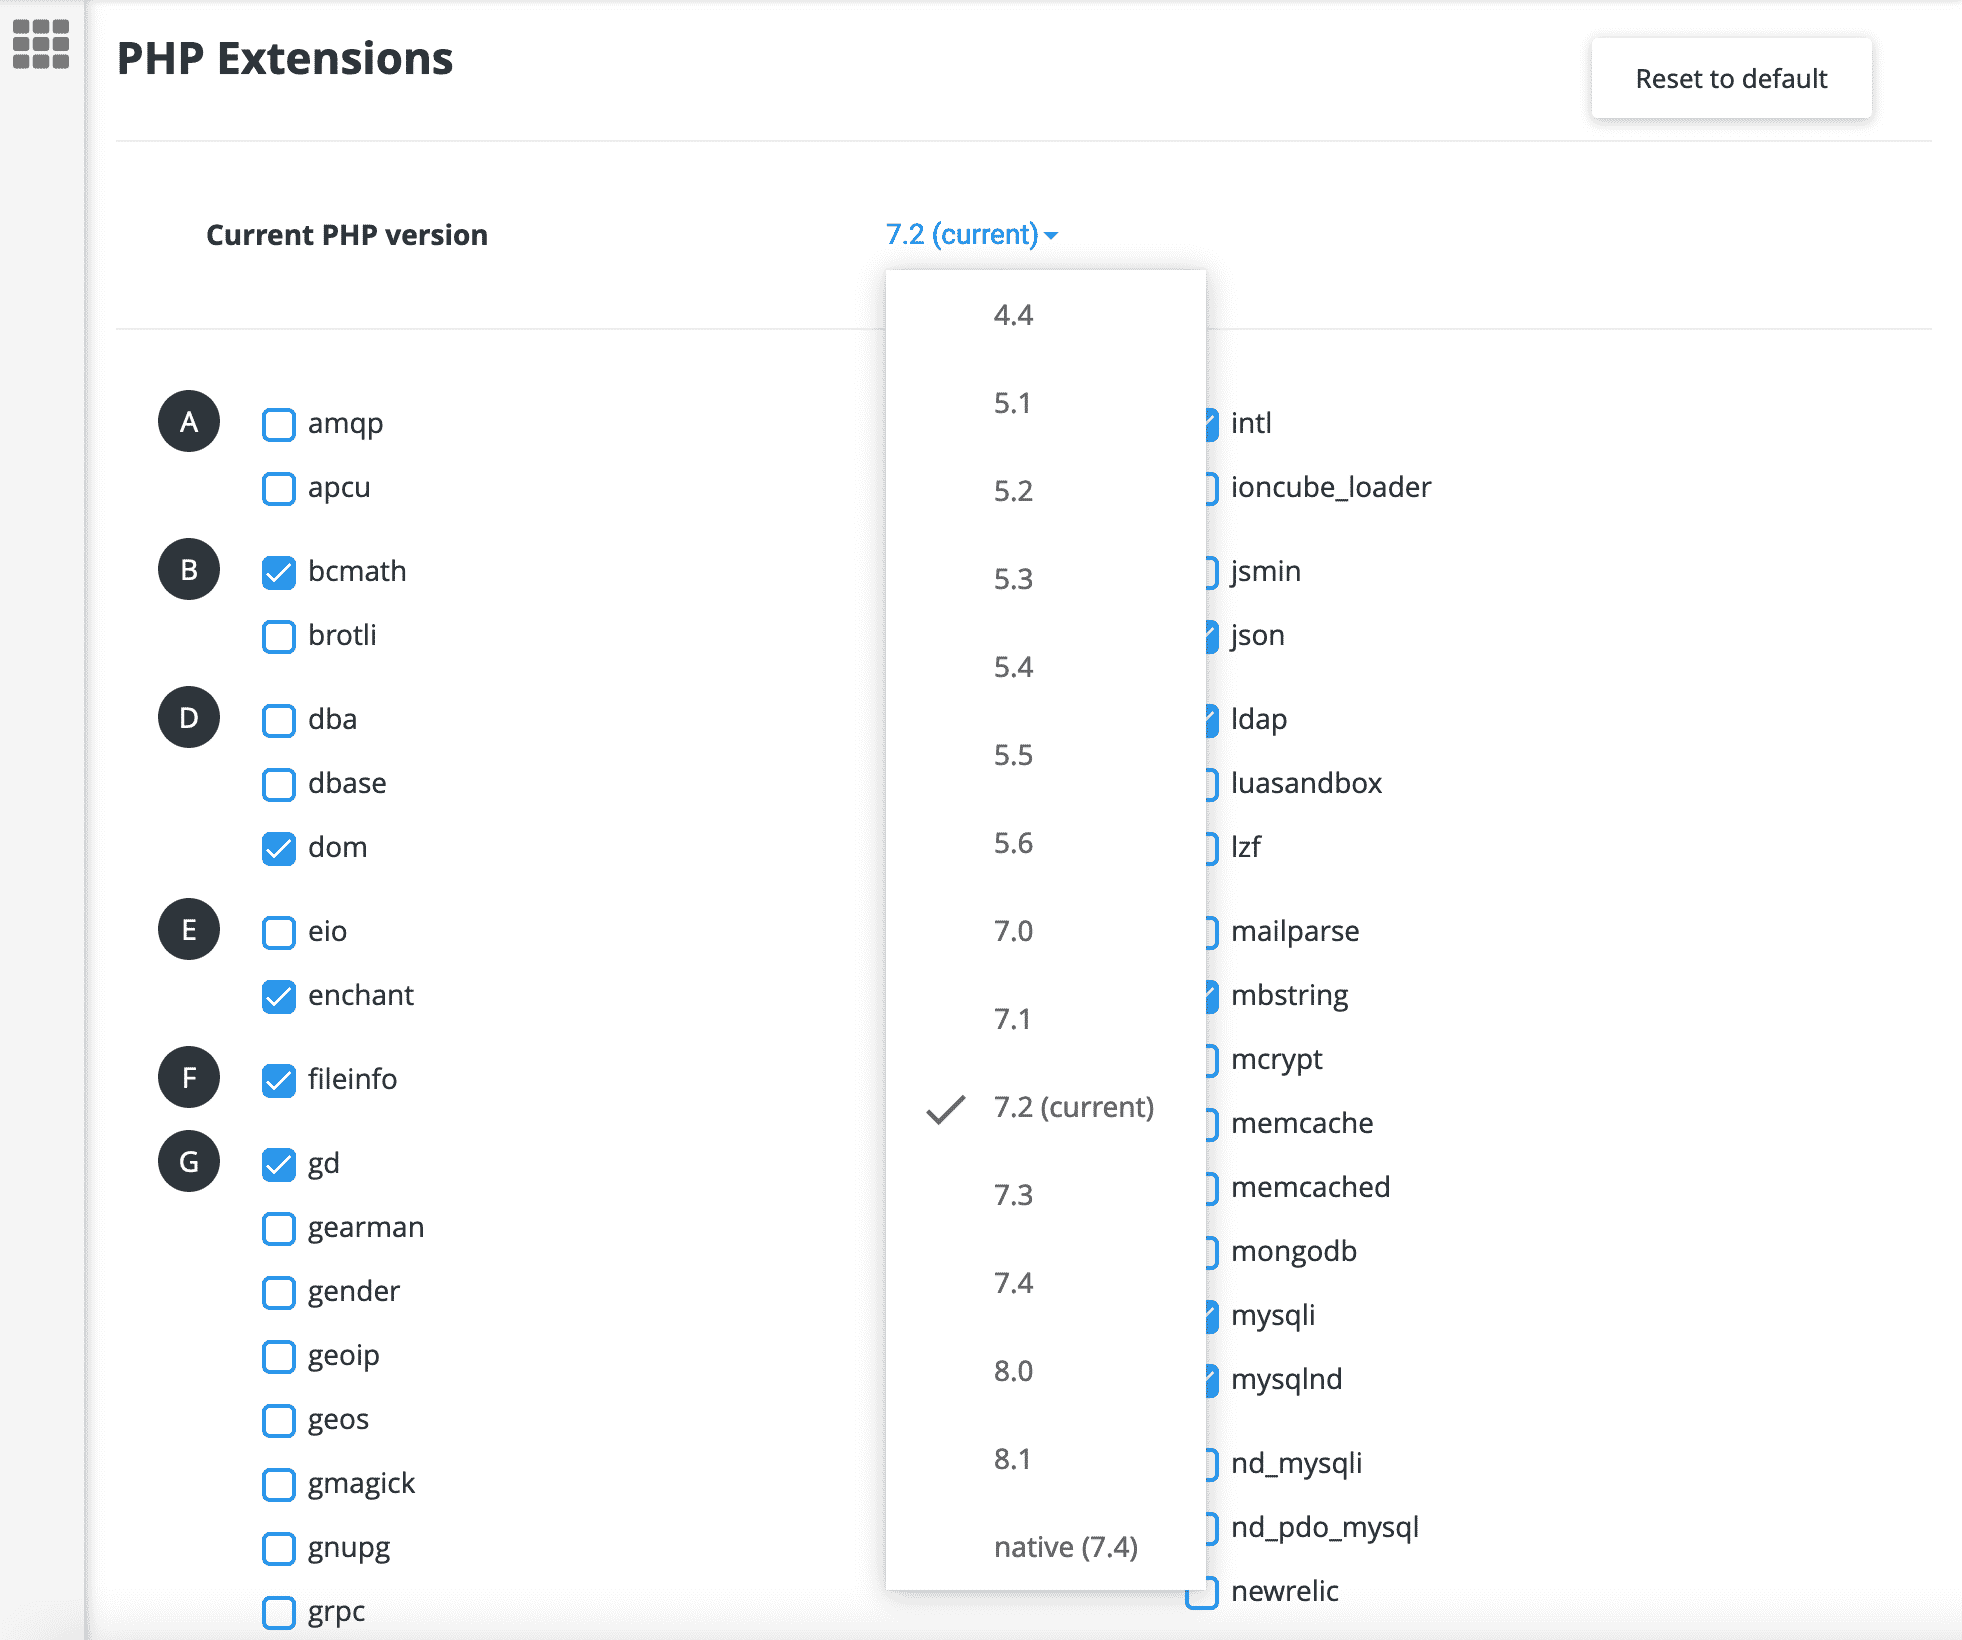This screenshot has height=1640, width=1962.
Task: Uncheck the enchant extension
Action: [279, 996]
